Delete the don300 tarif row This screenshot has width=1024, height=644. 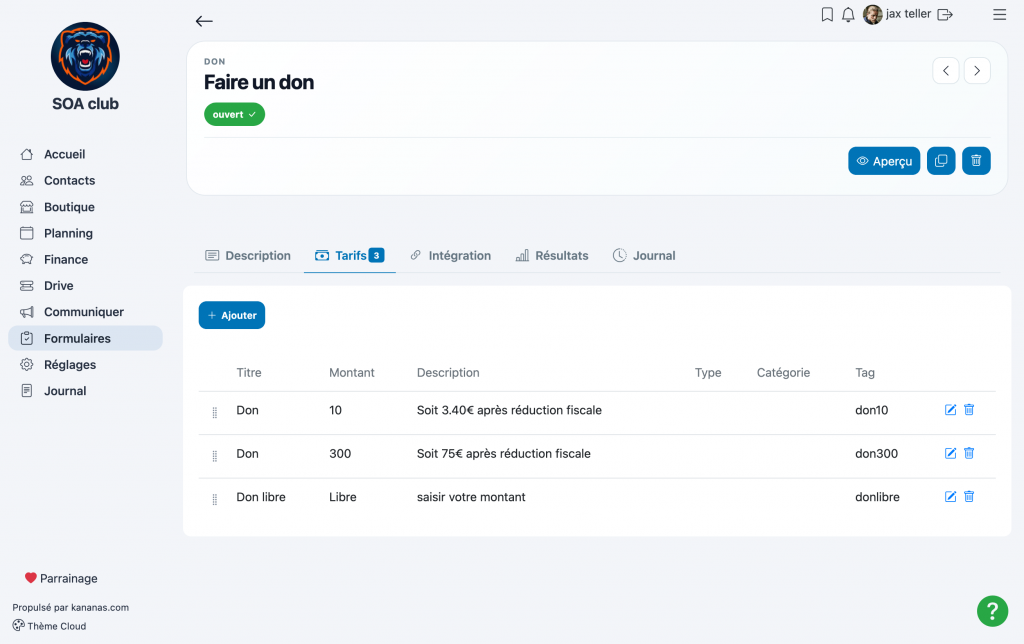[x=969, y=453]
